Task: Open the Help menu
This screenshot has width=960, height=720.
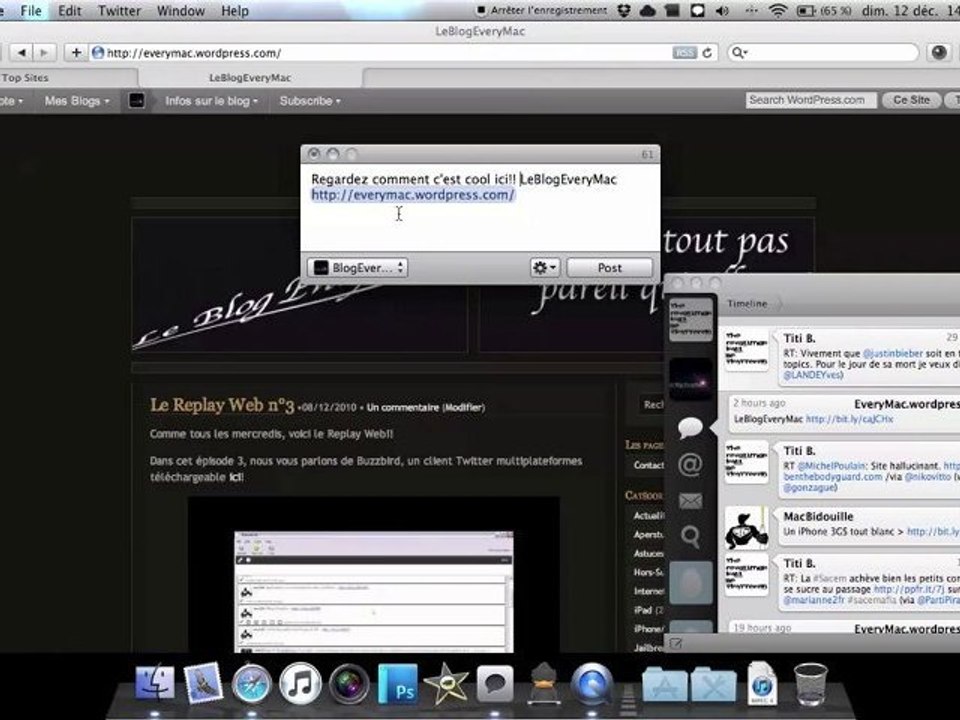Action: 234,10
